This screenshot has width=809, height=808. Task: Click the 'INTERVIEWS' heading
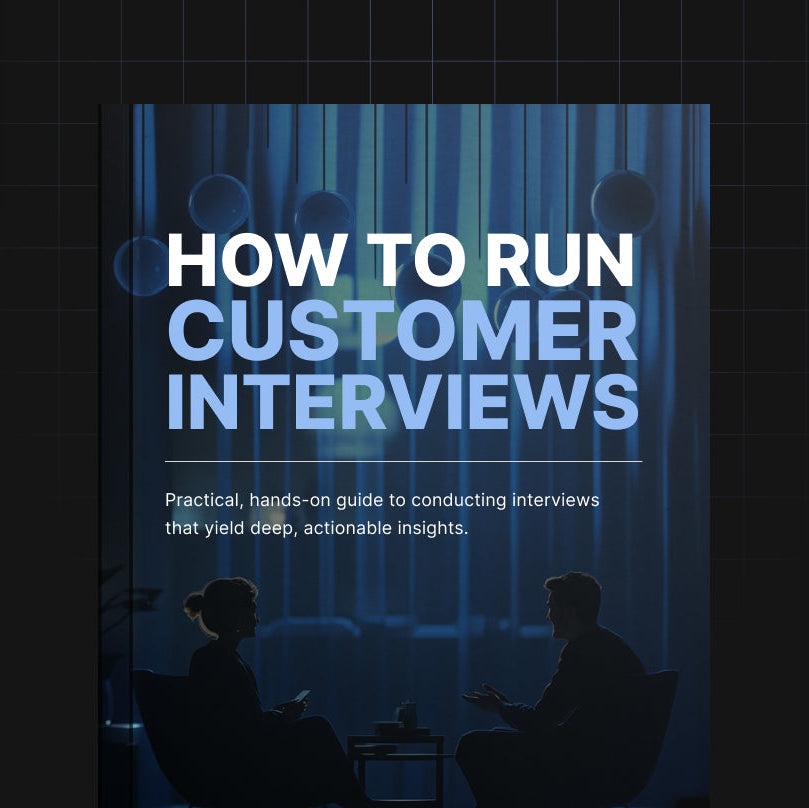pyautogui.click(x=404, y=398)
